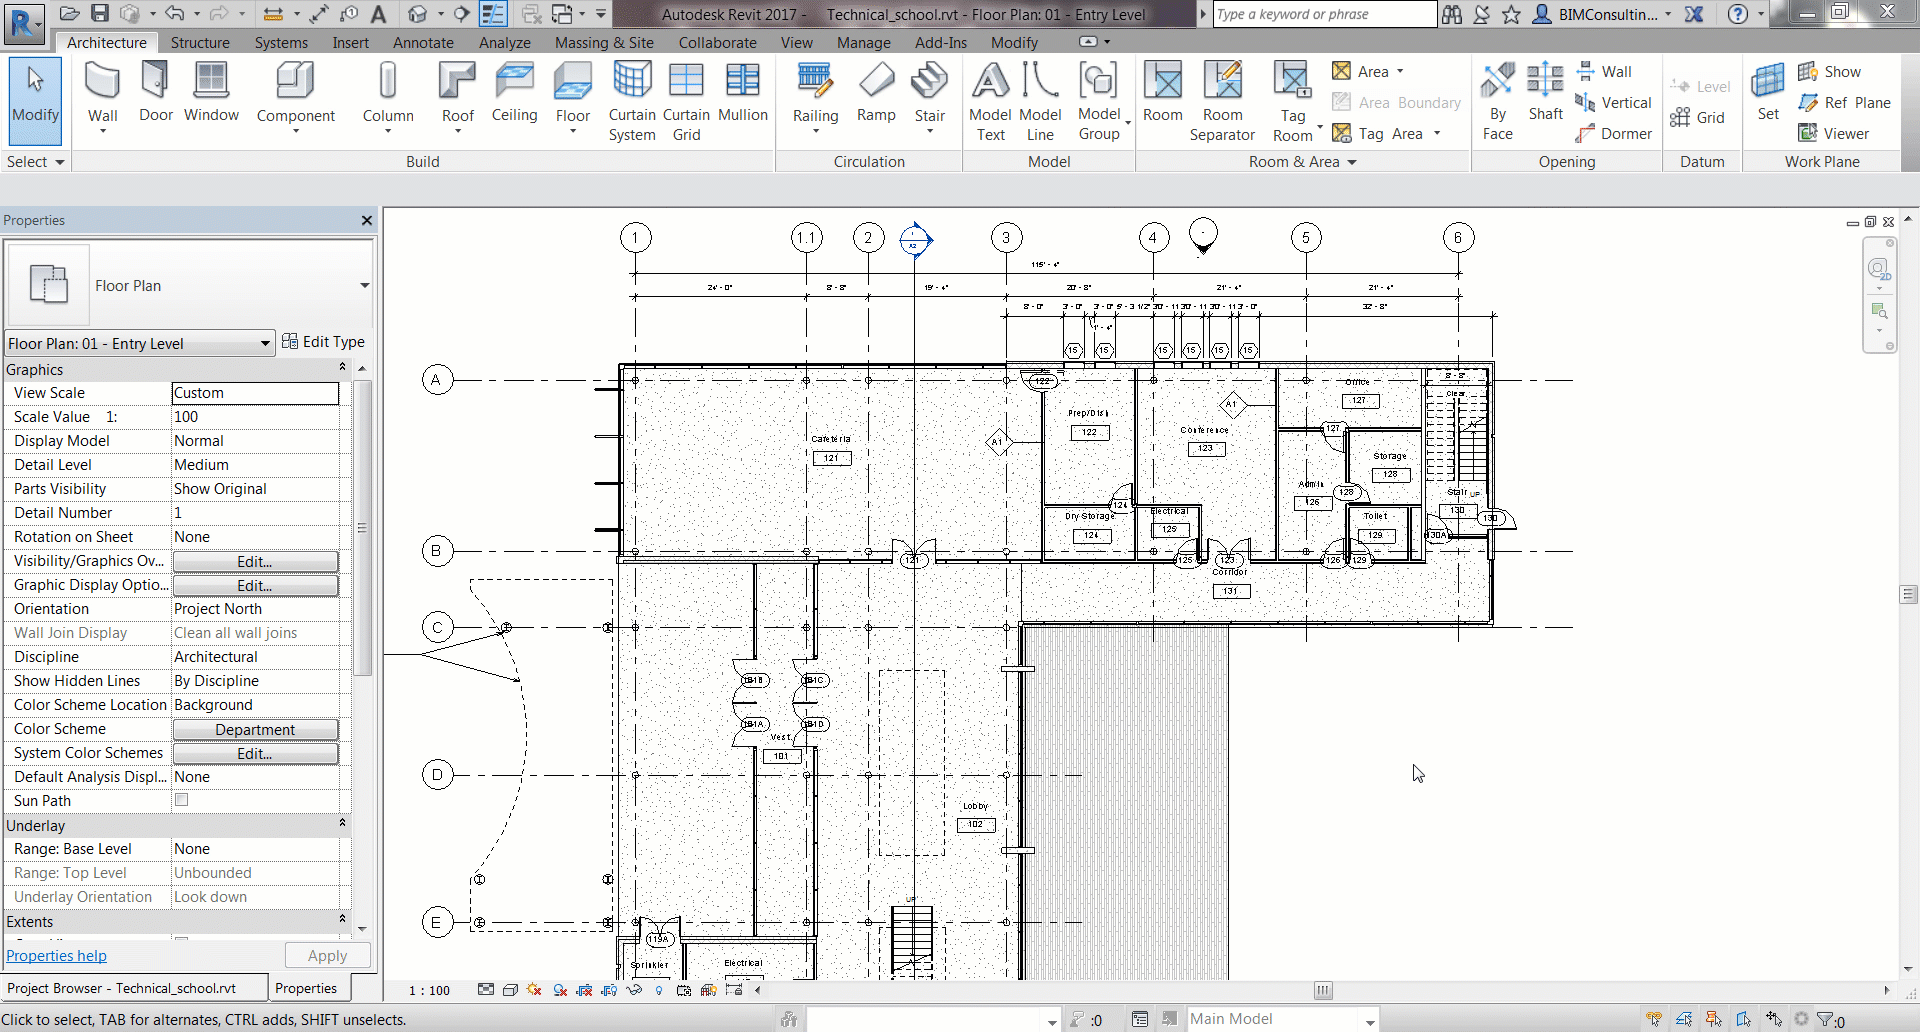Viewport: 1920px width, 1032px height.
Task: Click Edit for System Color Schemes
Action: coord(255,753)
